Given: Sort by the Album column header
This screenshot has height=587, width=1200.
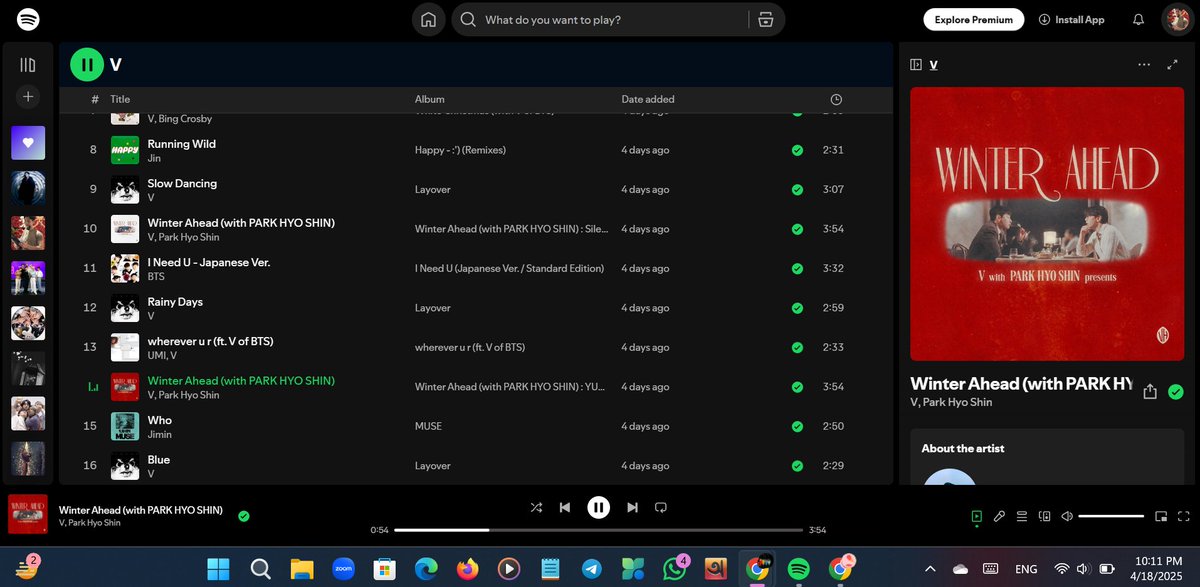Looking at the screenshot, I should coord(430,99).
